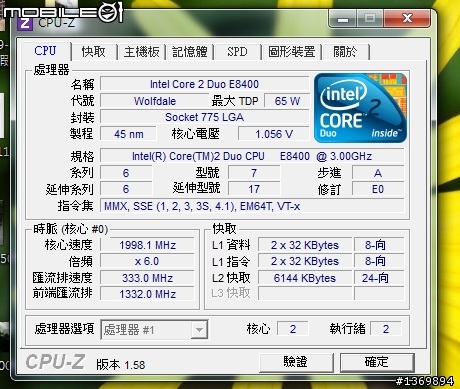
Task: Click the core speed 1998.1 MHz
Action: pyautogui.click(x=147, y=245)
